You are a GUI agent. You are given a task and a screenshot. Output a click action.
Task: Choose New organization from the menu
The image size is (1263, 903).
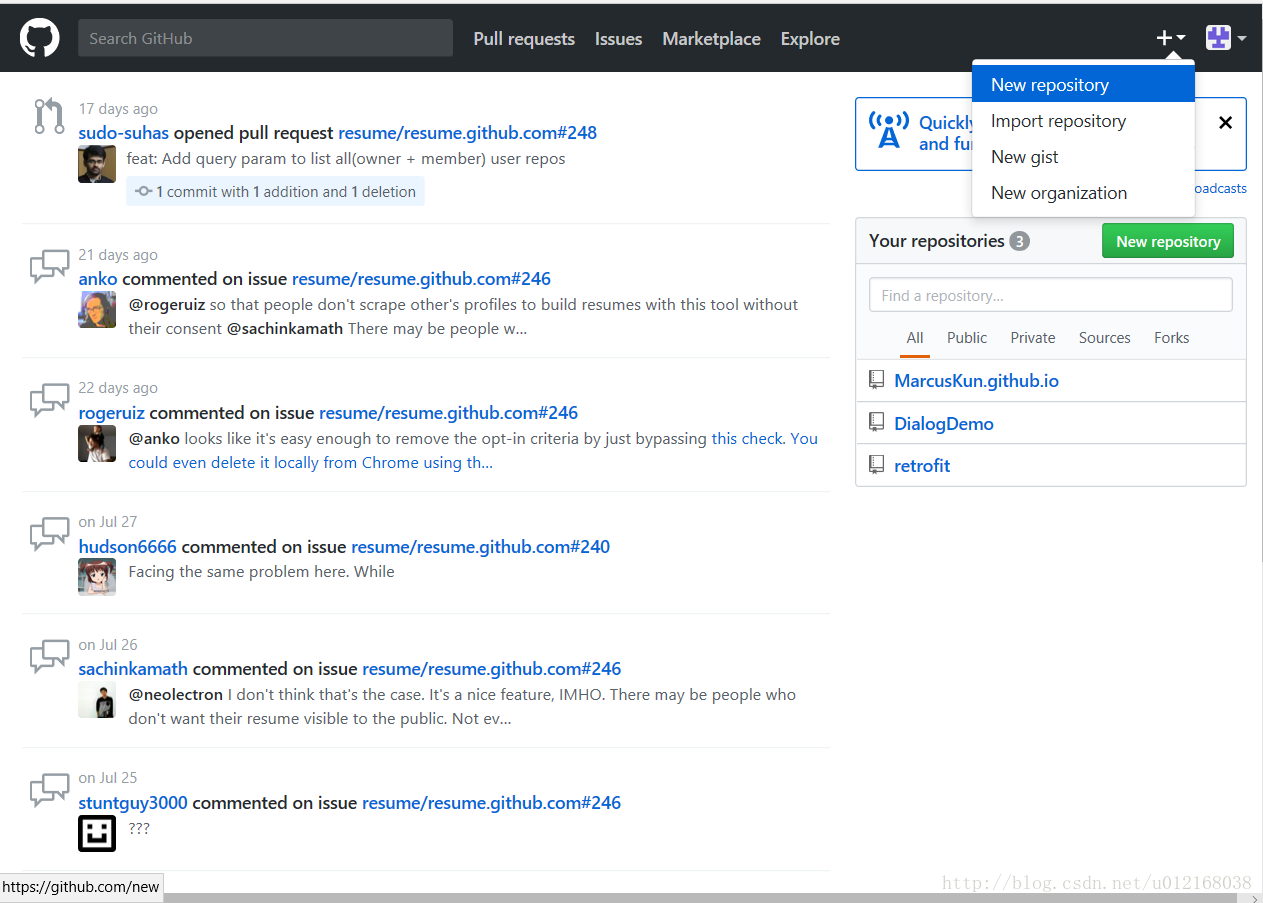(1083, 193)
